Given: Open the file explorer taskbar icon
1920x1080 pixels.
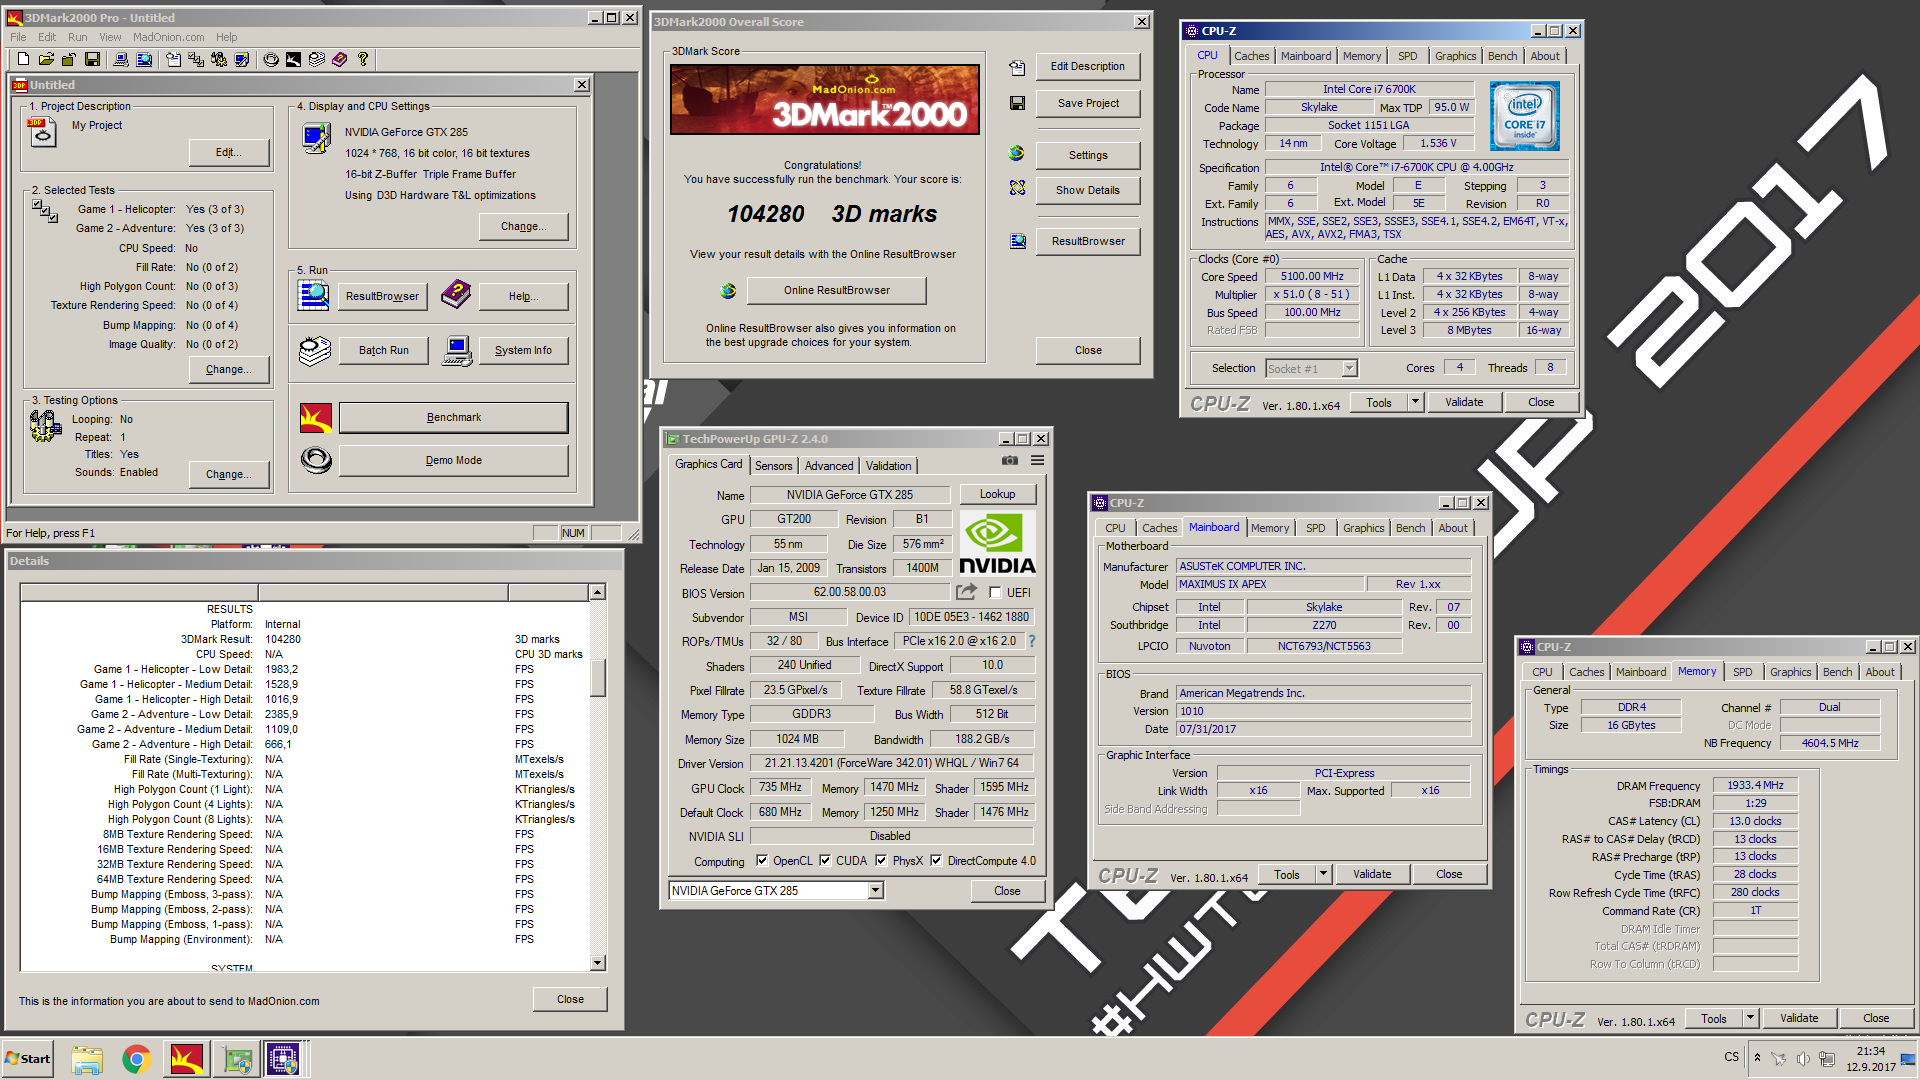Looking at the screenshot, I should click(87, 1059).
